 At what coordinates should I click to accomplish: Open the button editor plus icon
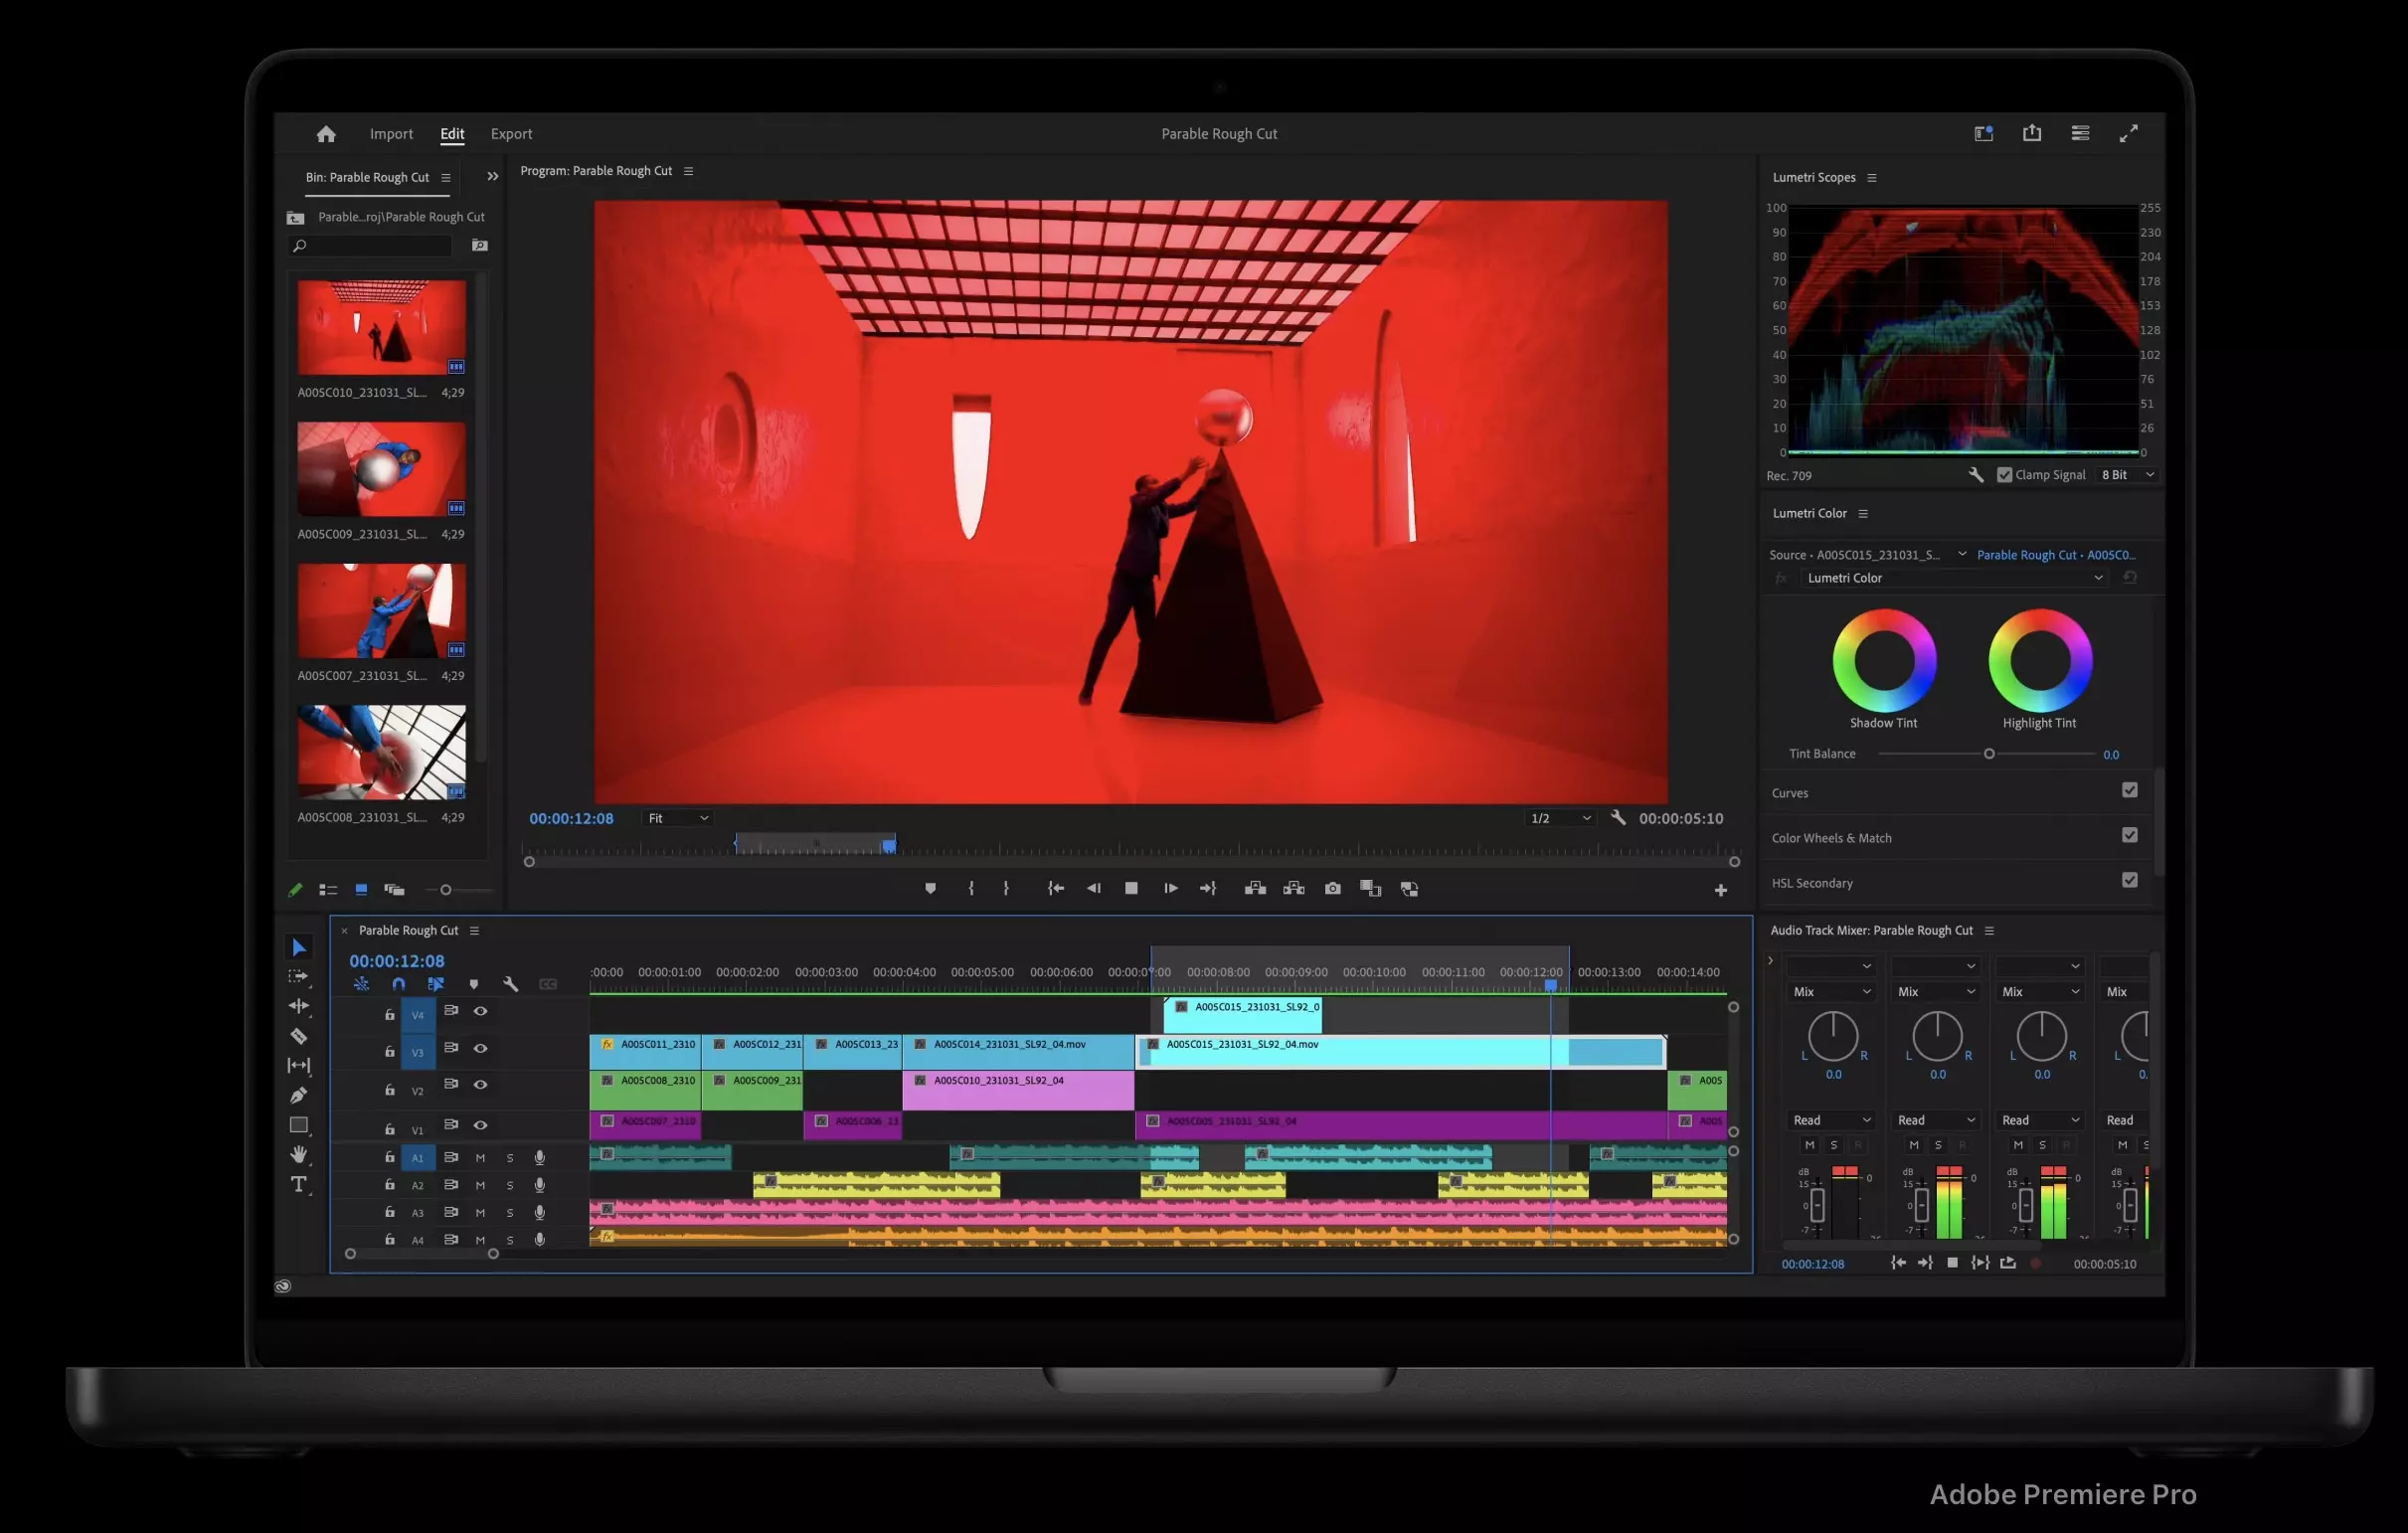tap(1720, 891)
